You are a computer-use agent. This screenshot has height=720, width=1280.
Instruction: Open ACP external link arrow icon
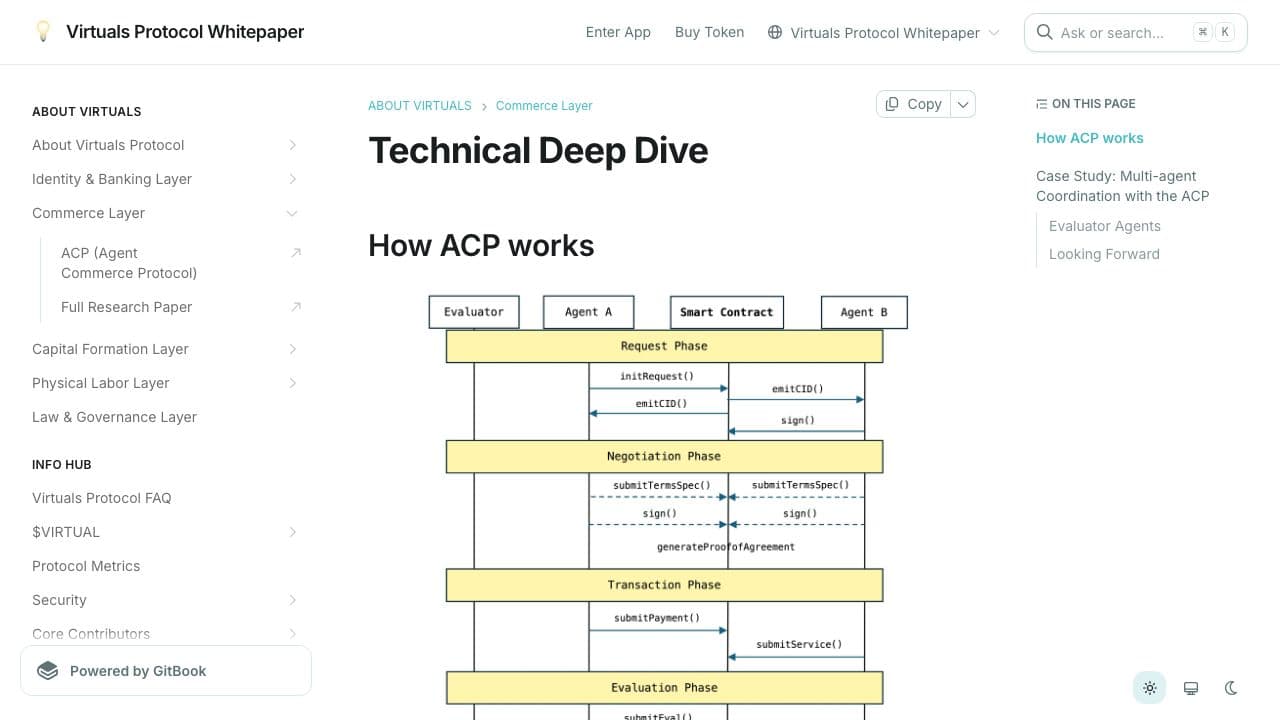pos(295,253)
